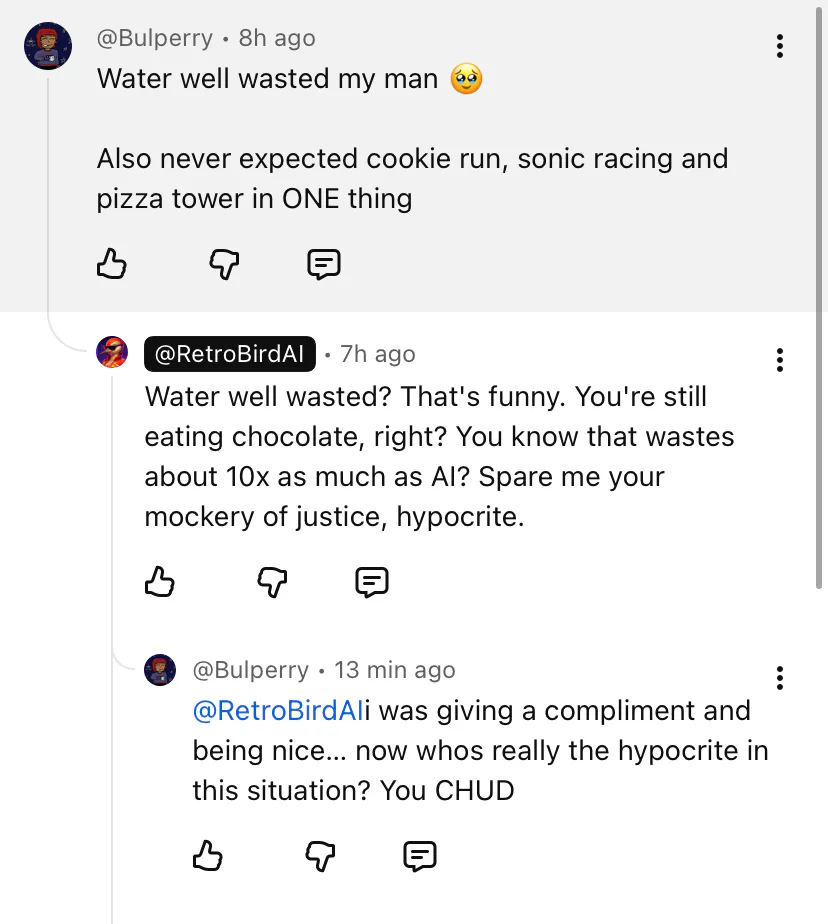The width and height of the screenshot is (828, 924).
Task: Click RetroBirdAI's profile avatar
Action: [x=112, y=353]
